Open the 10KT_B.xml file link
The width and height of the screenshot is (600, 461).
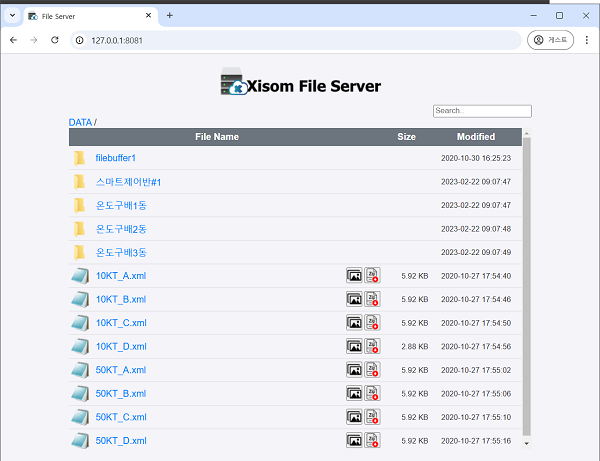(121, 300)
